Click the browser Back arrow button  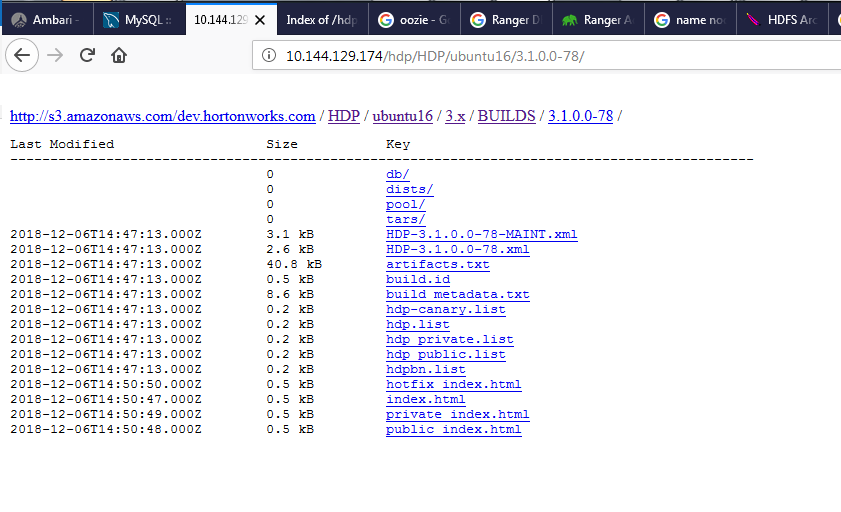22,55
